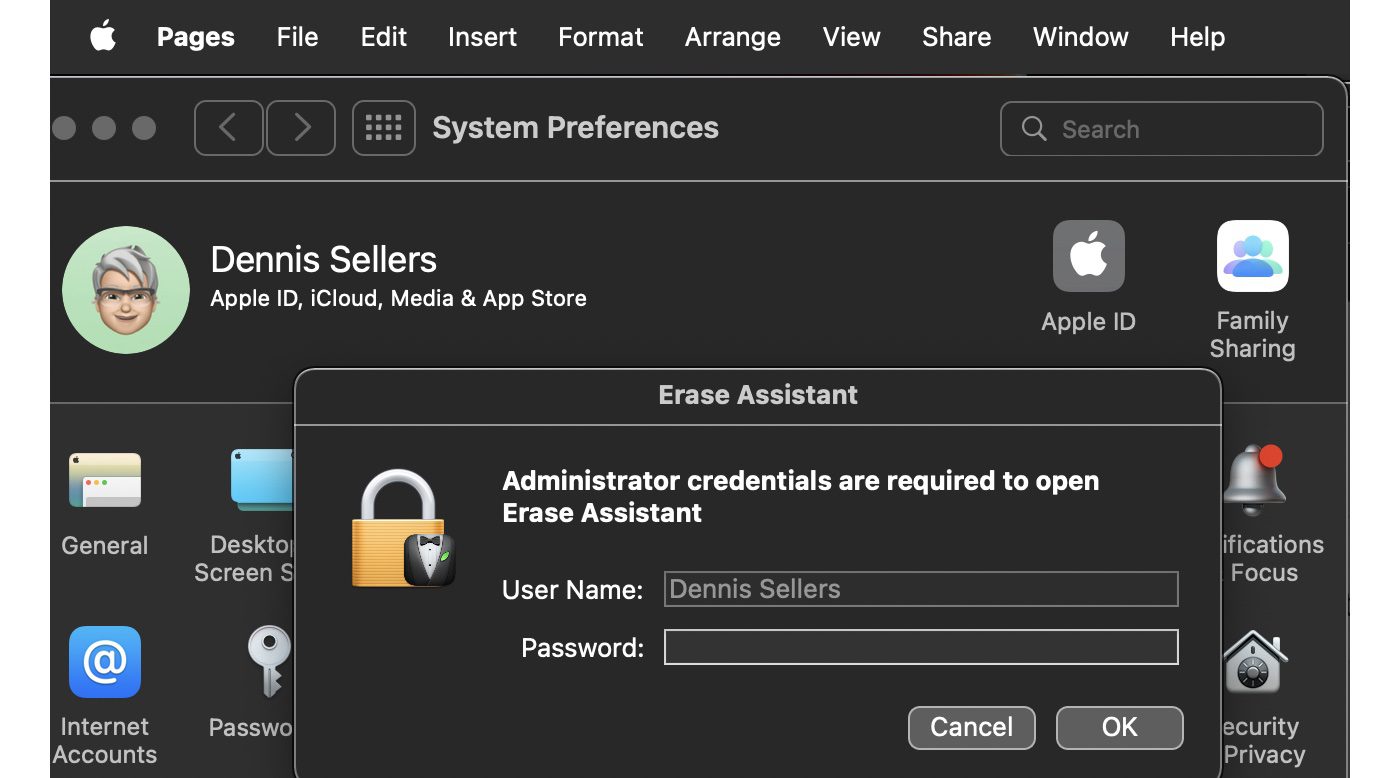This screenshot has width=1400, height=778.
Task: Open the General preferences icon
Action: click(105, 480)
